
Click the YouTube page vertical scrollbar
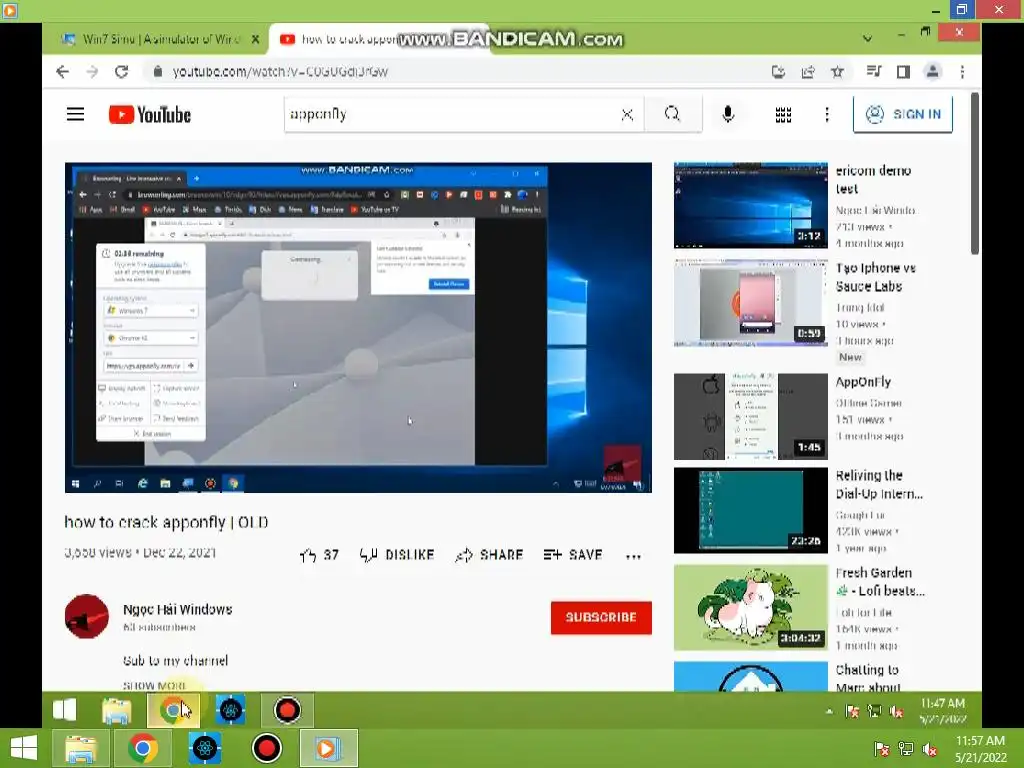[x=974, y=174]
